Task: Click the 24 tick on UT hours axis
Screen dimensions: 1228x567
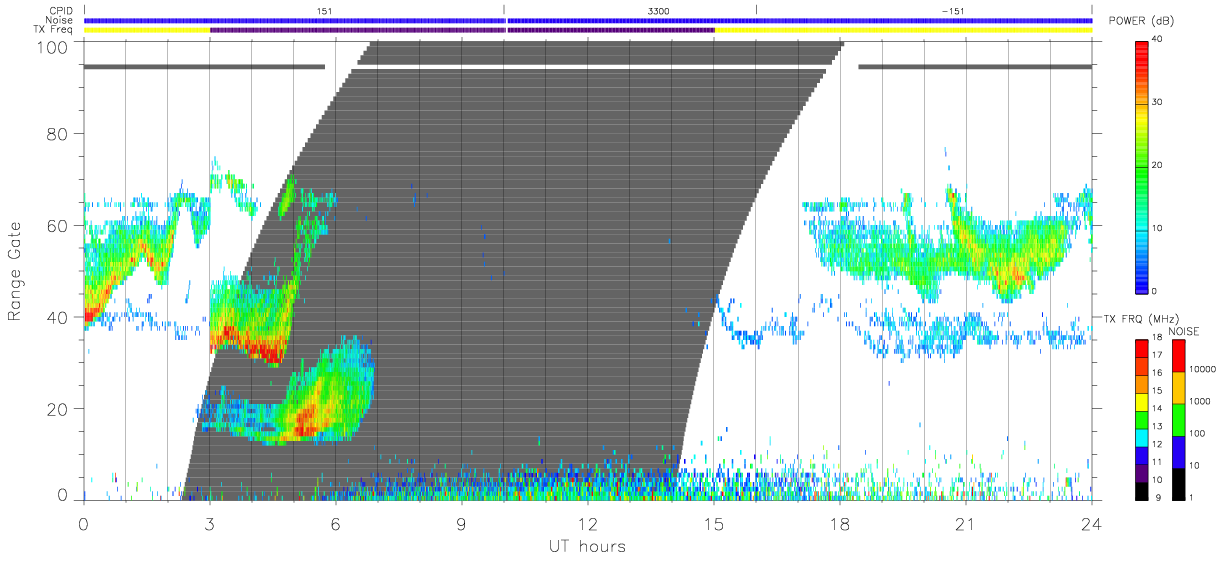Action: (x=1092, y=523)
